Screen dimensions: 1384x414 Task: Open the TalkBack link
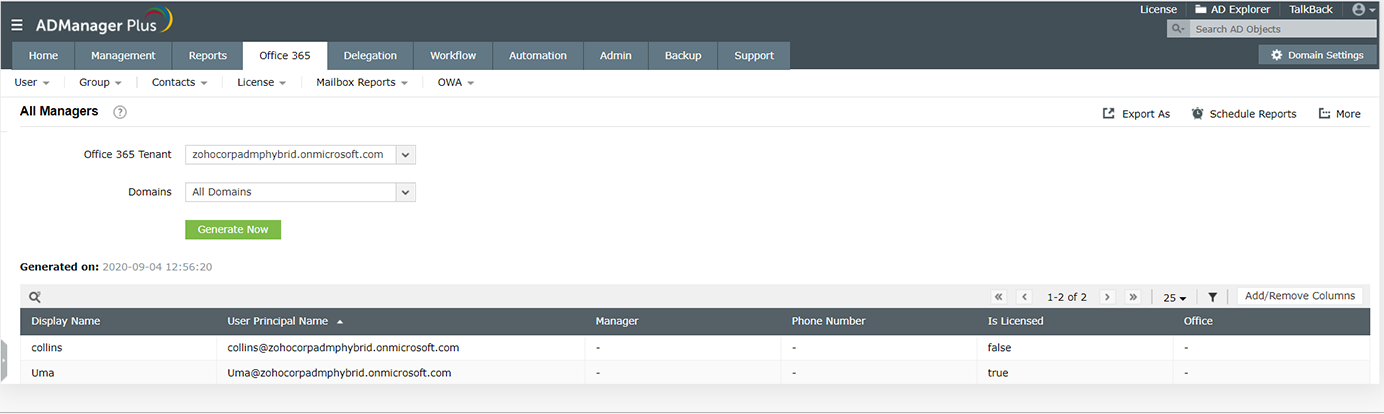tap(1311, 9)
